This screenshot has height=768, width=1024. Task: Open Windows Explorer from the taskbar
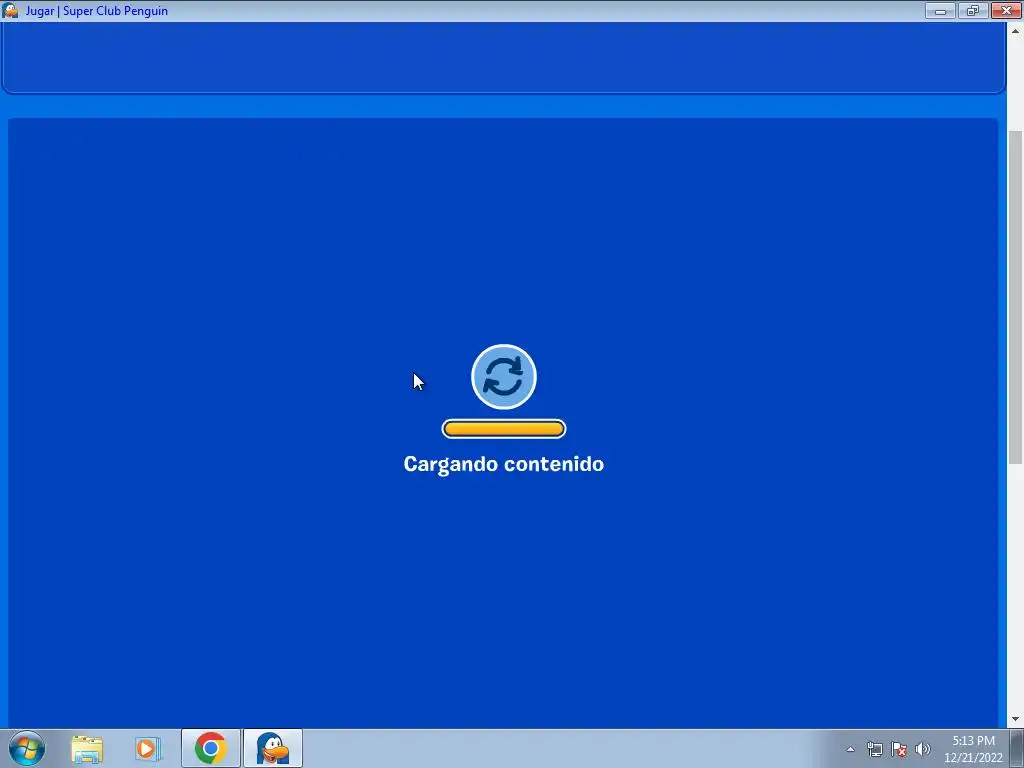pos(87,749)
